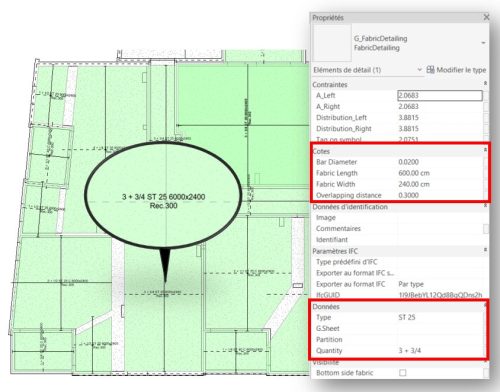Collapse the Cotes section
Image resolution: width=500 pixels, height=392 pixels.
click(x=486, y=151)
